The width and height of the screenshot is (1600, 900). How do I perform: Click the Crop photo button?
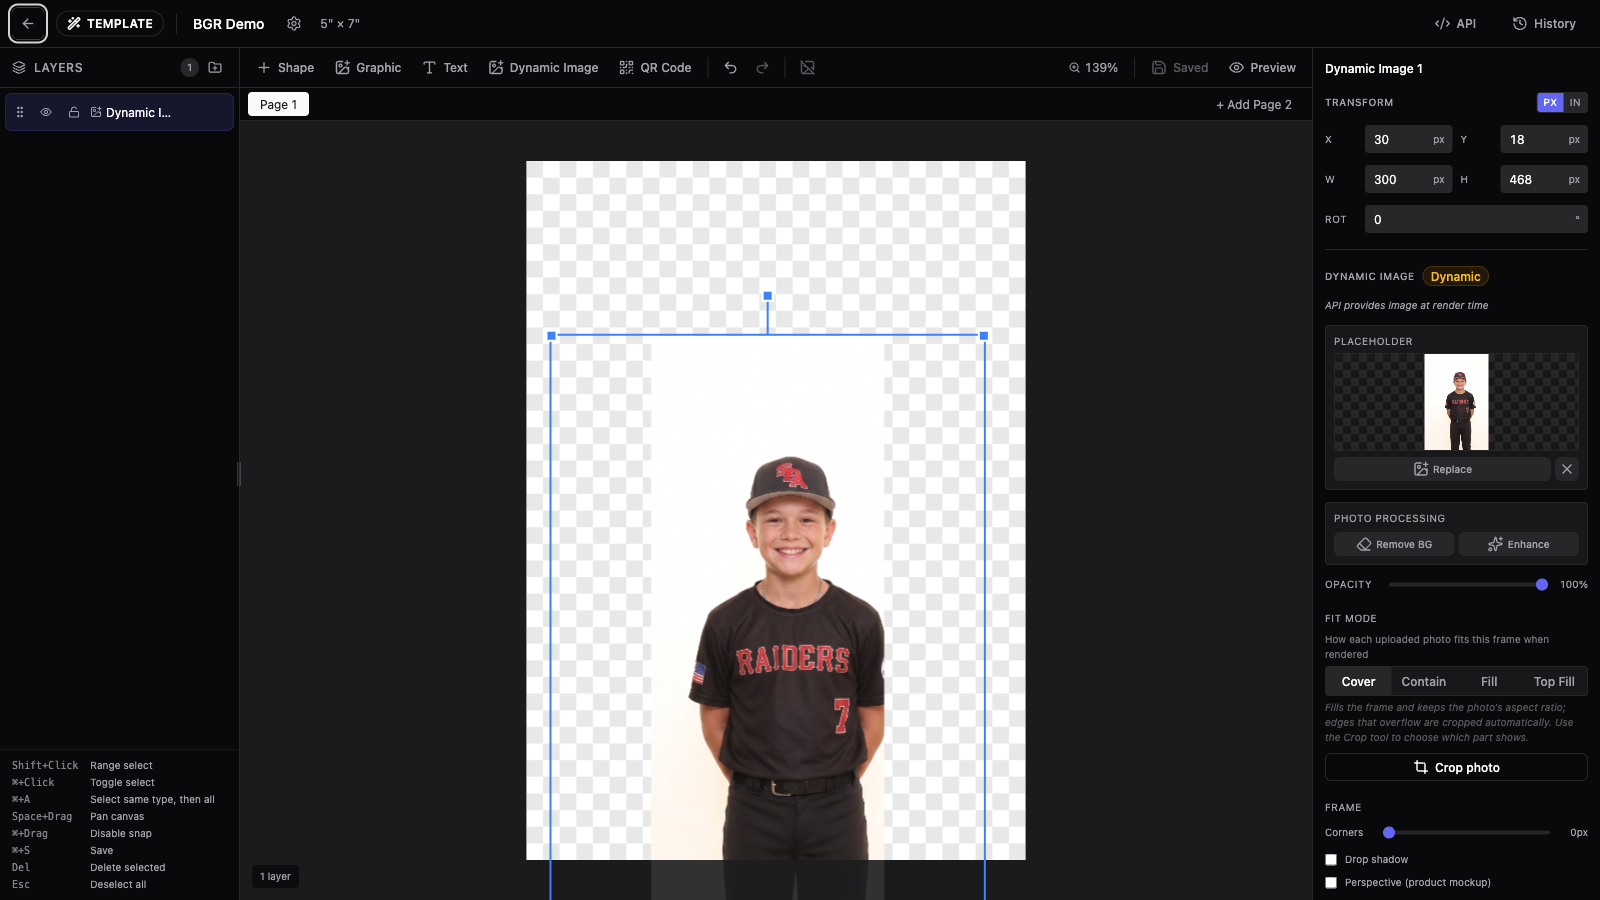coord(1456,767)
